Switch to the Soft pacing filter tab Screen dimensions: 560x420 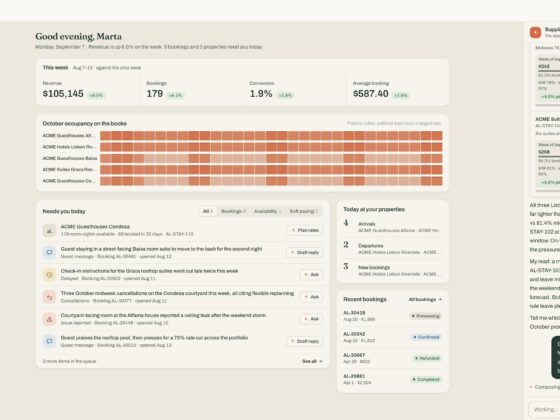pyautogui.click(x=304, y=211)
